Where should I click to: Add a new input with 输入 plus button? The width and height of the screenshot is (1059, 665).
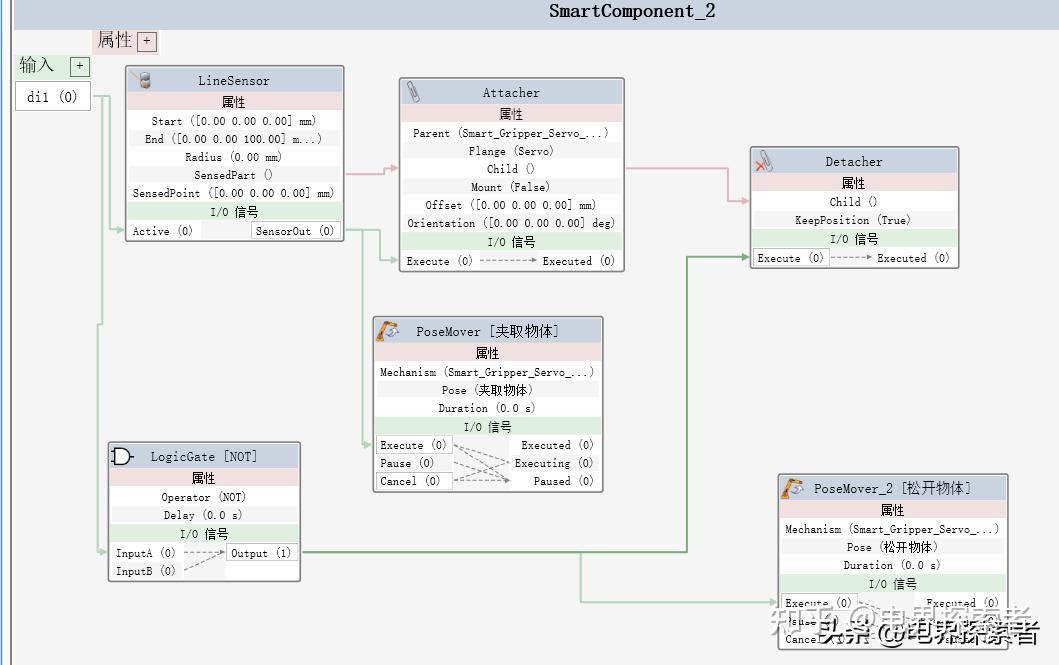[x=80, y=66]
